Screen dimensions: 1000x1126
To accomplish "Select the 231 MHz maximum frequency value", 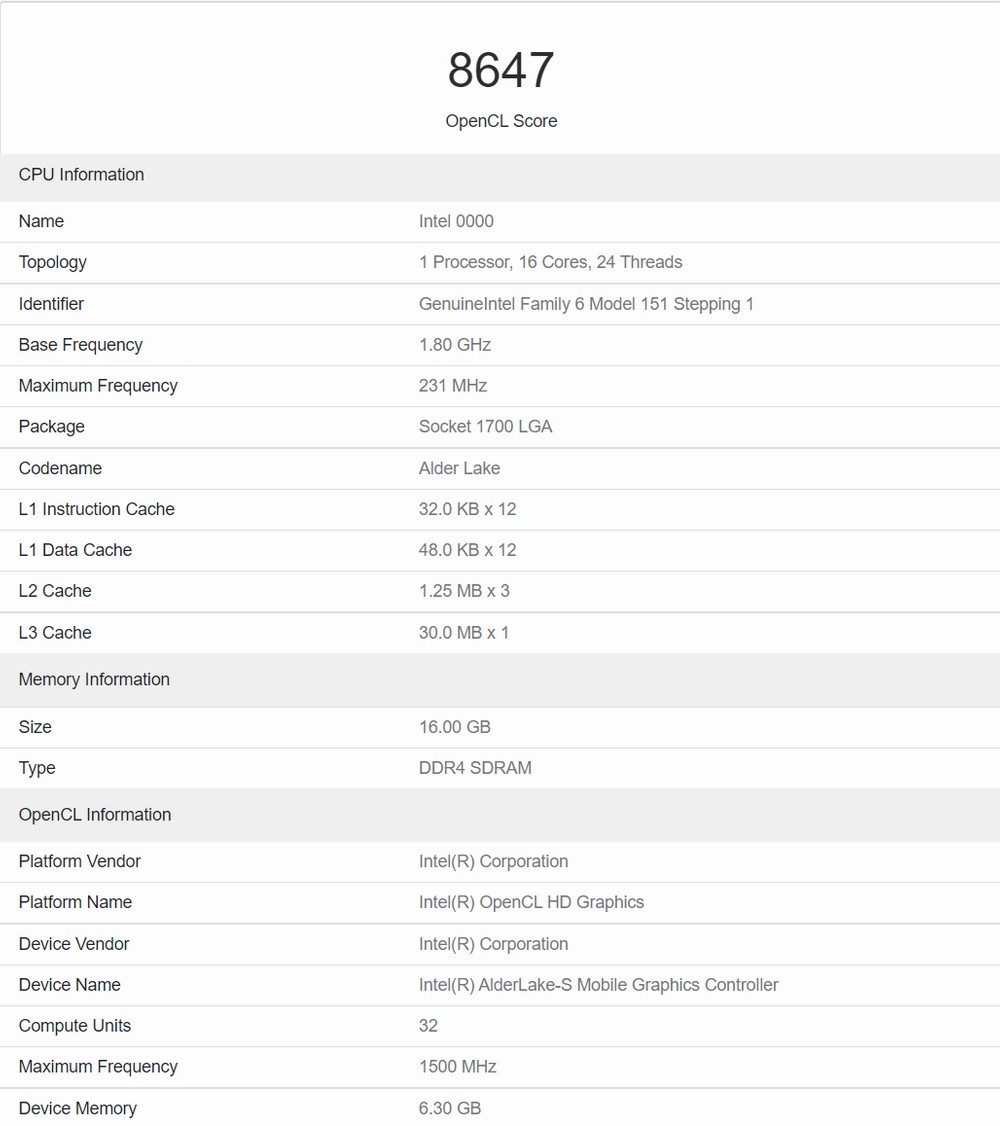I will click(x=453, y=386).
